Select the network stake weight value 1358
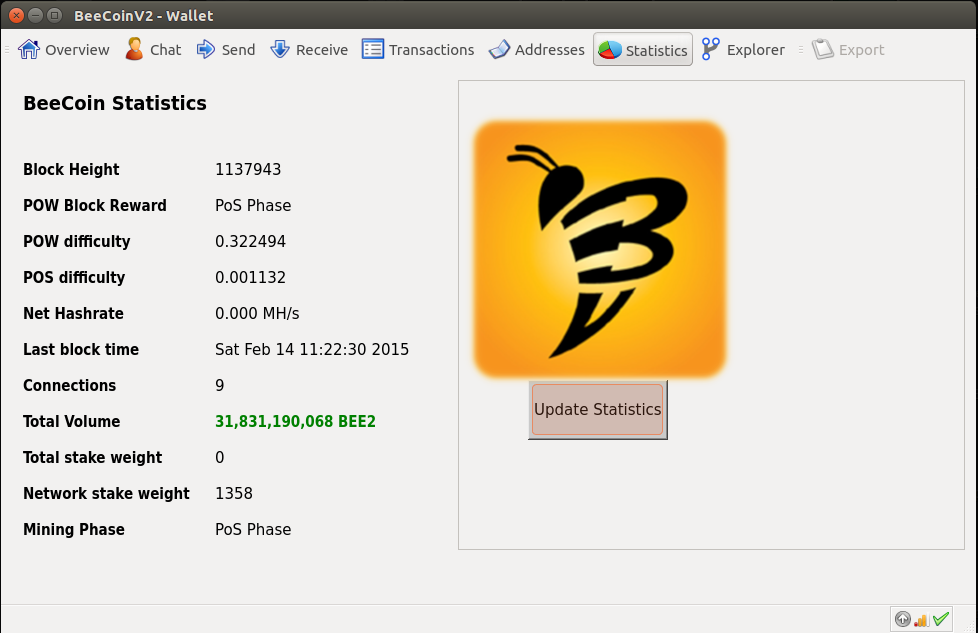The height and width of the screenshot is (633, 978). pos(234,494)
